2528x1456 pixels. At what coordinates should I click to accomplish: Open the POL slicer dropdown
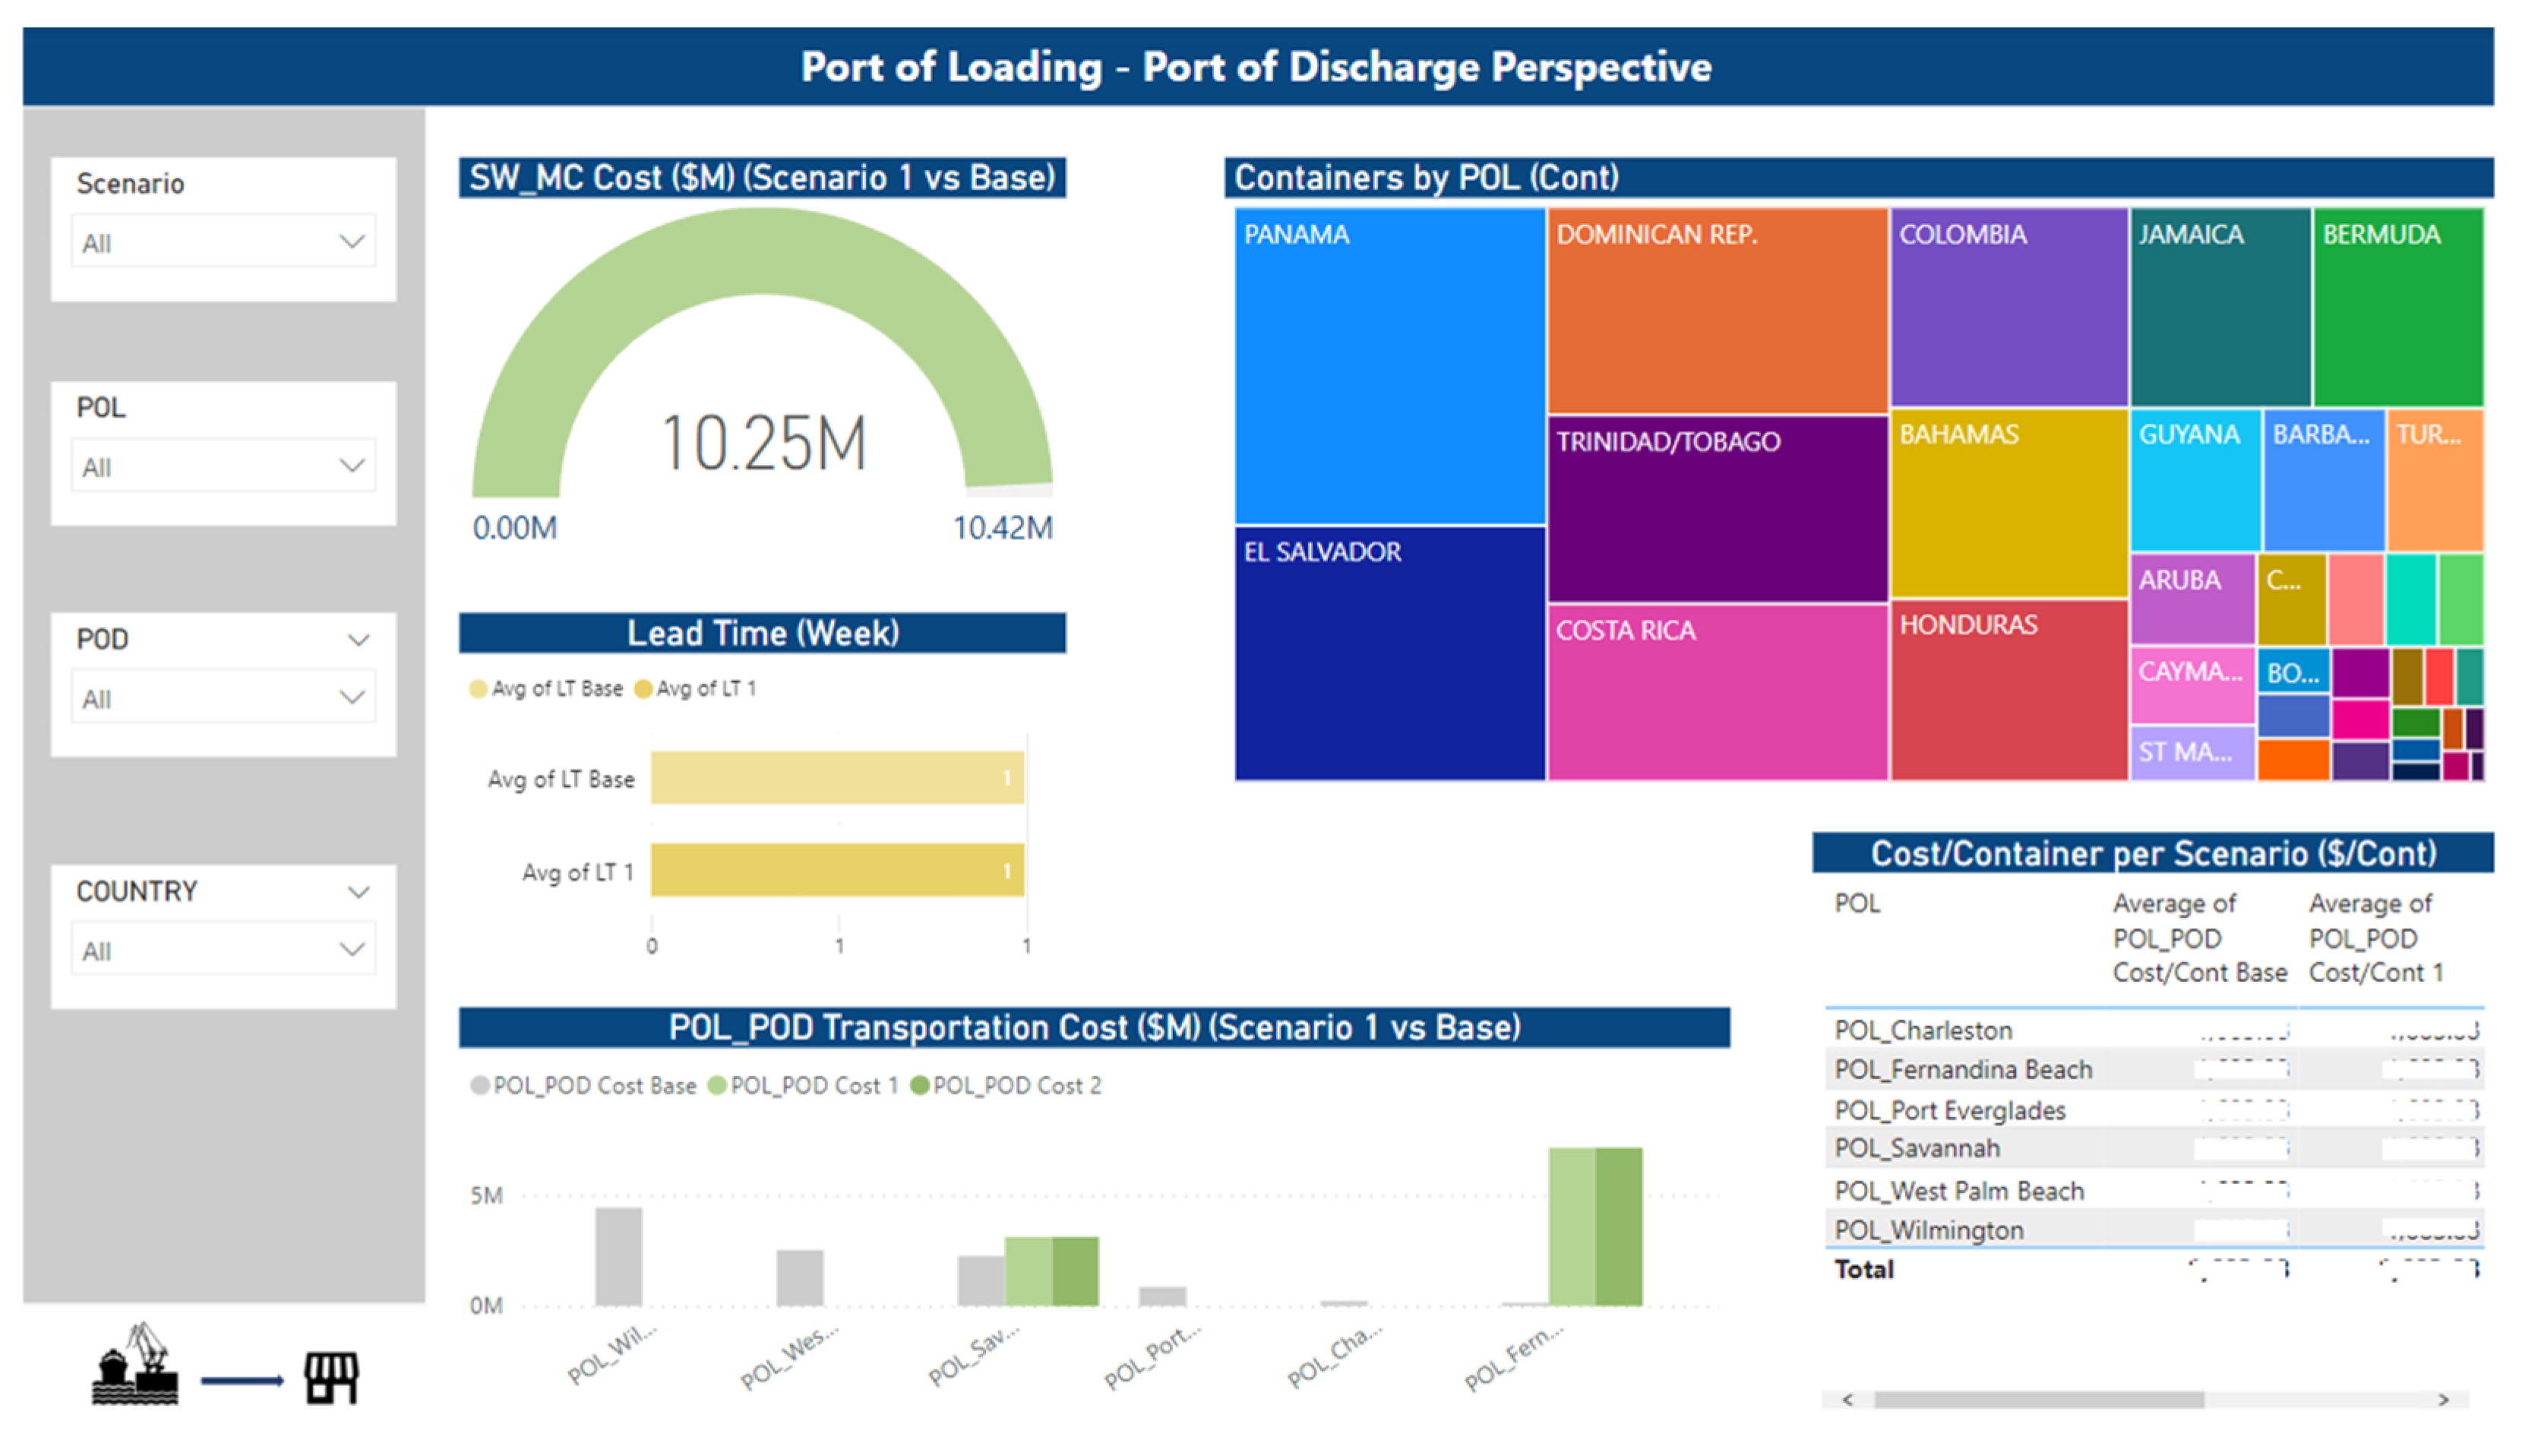(223, 466)
